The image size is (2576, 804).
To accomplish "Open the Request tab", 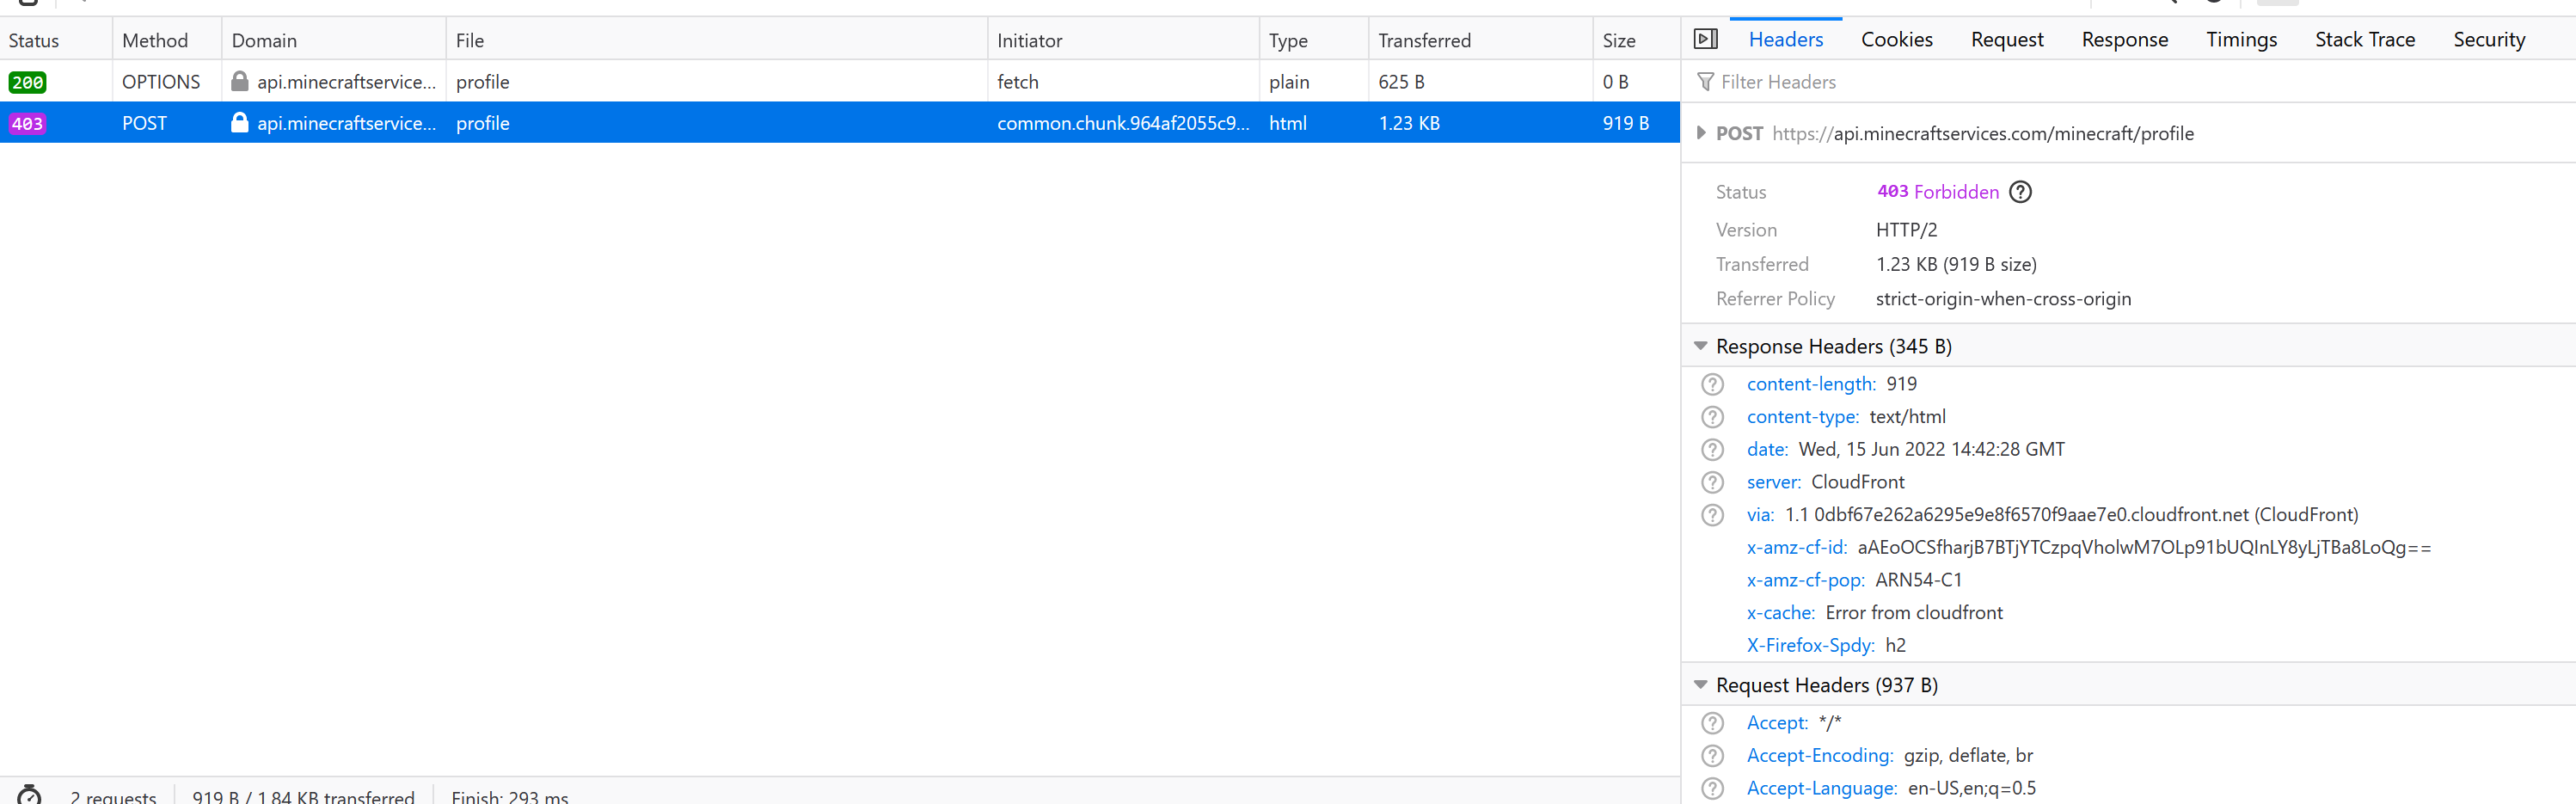I will click(2007, 39).
